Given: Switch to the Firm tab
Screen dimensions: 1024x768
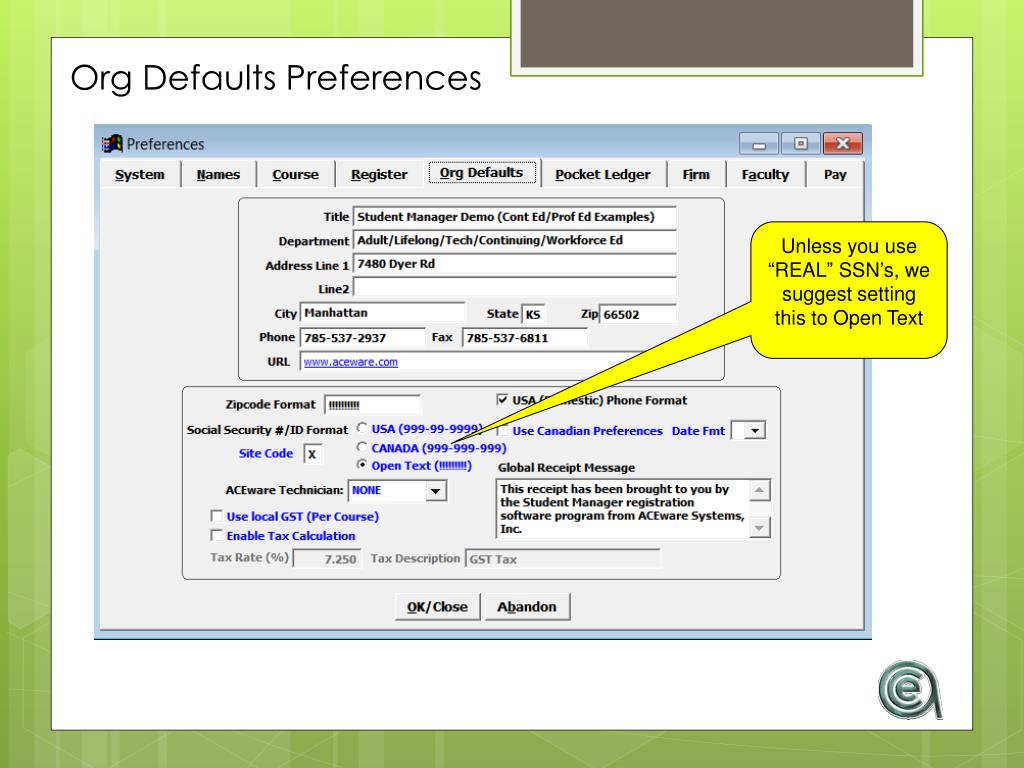Looking at the screenshot, I should 696,174.
